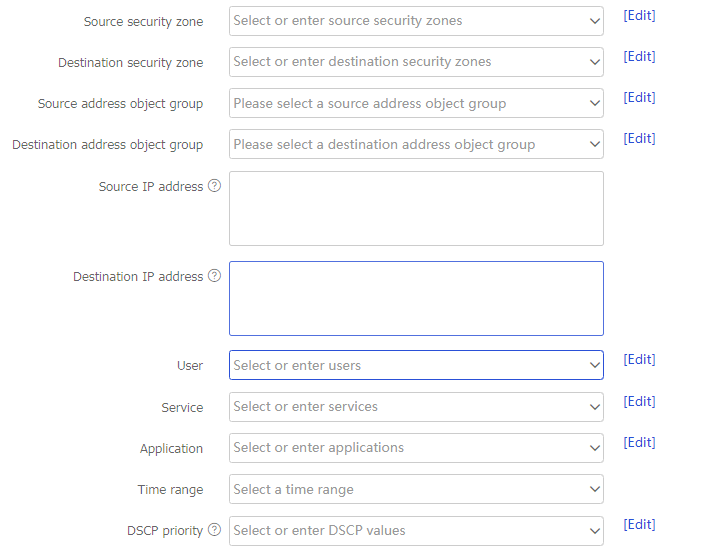Image resolution: width=709 pixels, height=552 pixels.
Task: Click help icon beside DSCP priority
Action: (x=214, y=530)
